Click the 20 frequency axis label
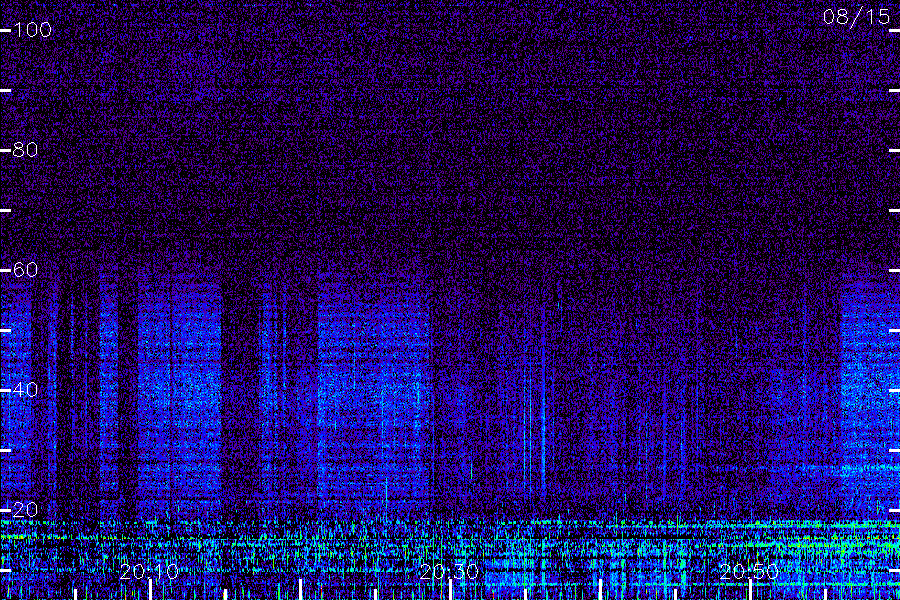 pyautogui.click(x=25, y=510)
